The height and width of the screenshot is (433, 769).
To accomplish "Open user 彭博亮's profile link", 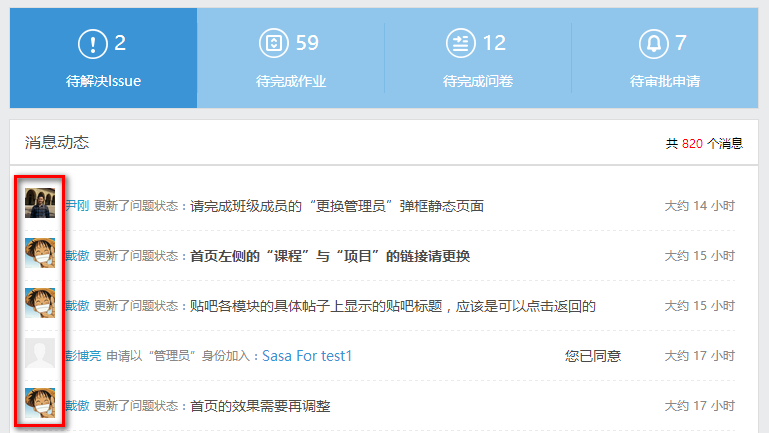I will (83, 356).
